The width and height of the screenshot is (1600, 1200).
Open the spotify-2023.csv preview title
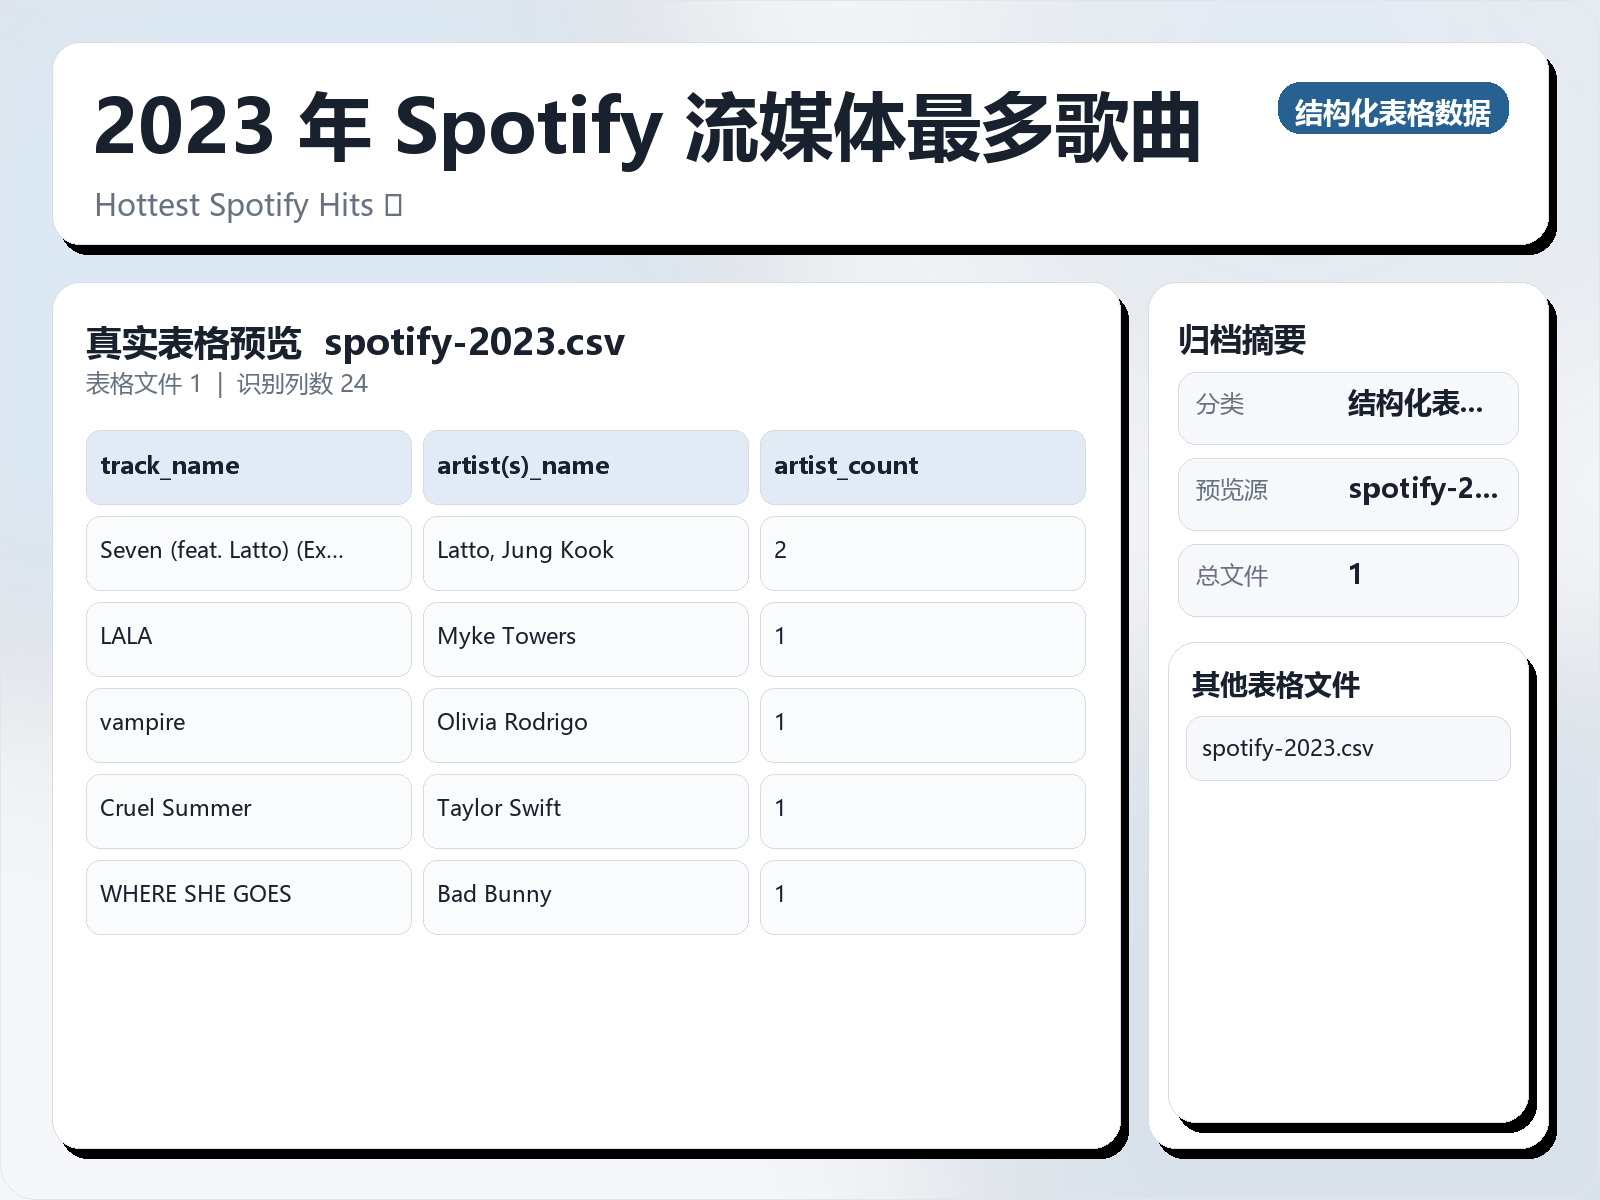pyautogui.click(x=475, y=342)
